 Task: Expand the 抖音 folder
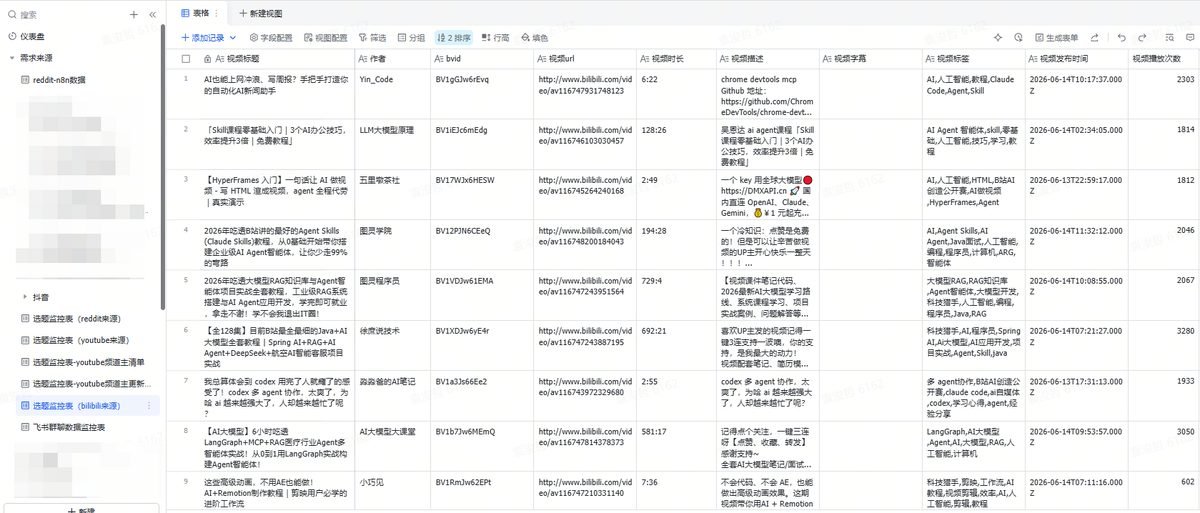25,297
